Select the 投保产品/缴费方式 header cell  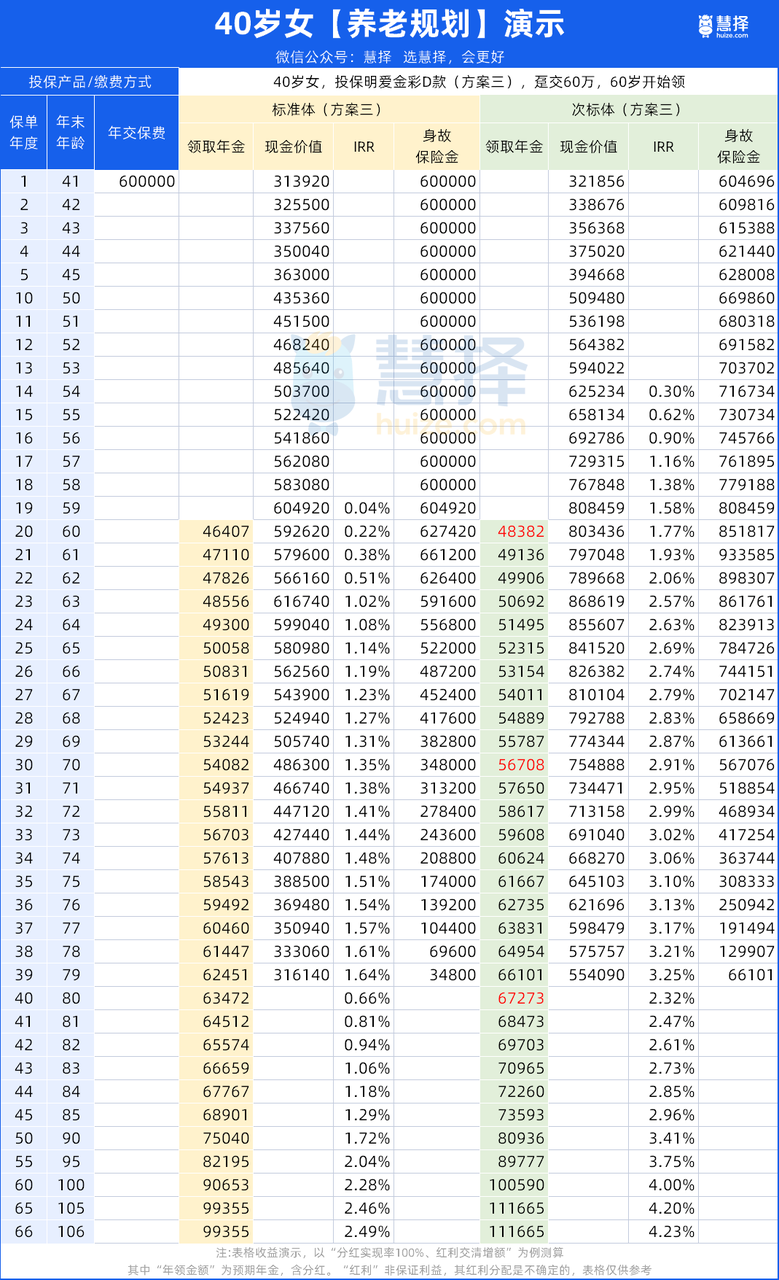90,82
